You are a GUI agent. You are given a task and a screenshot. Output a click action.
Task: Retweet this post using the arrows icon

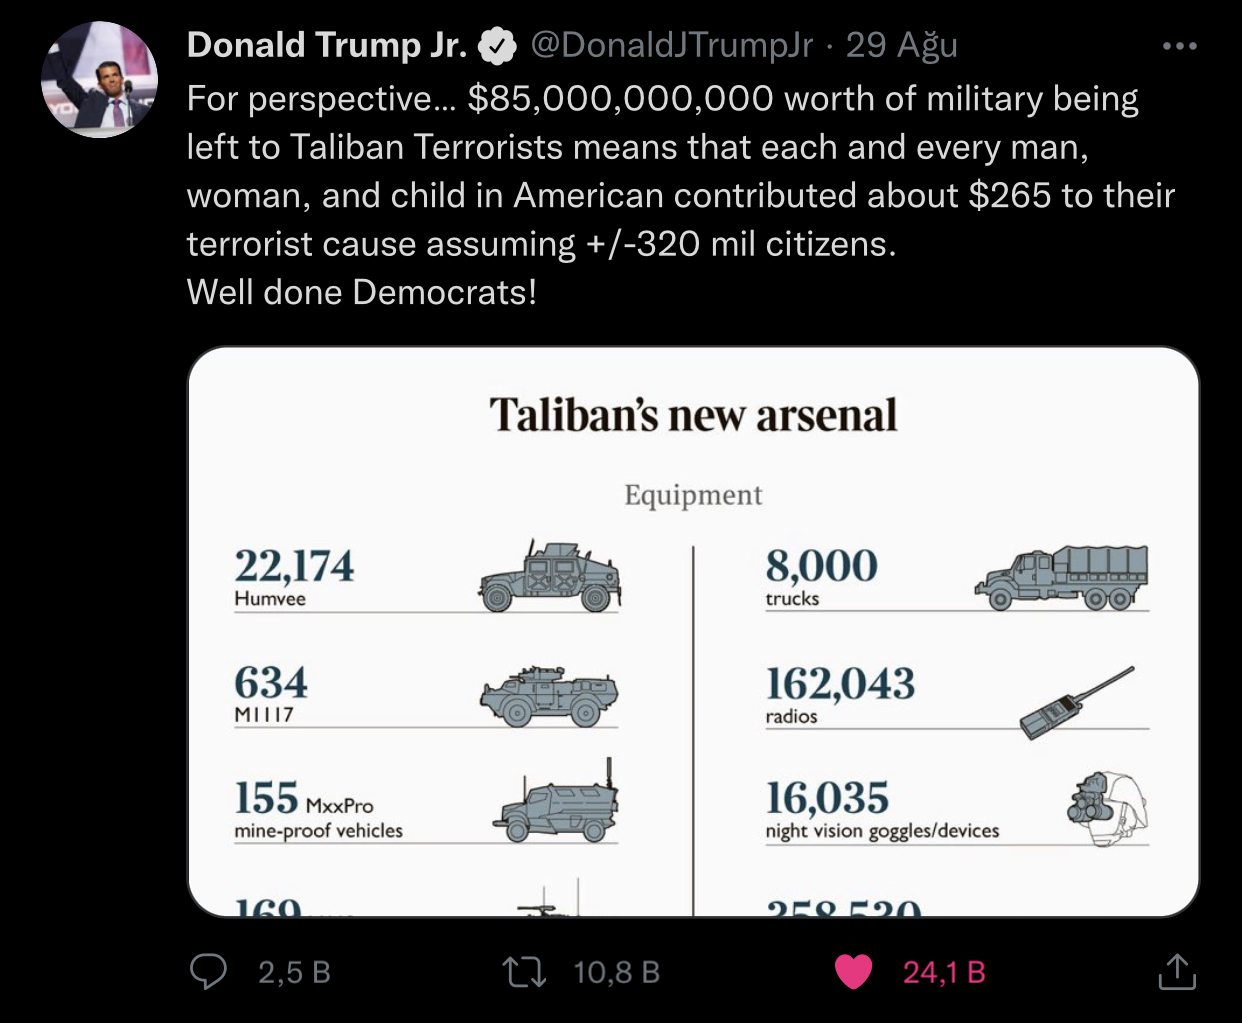coord(524,972)
